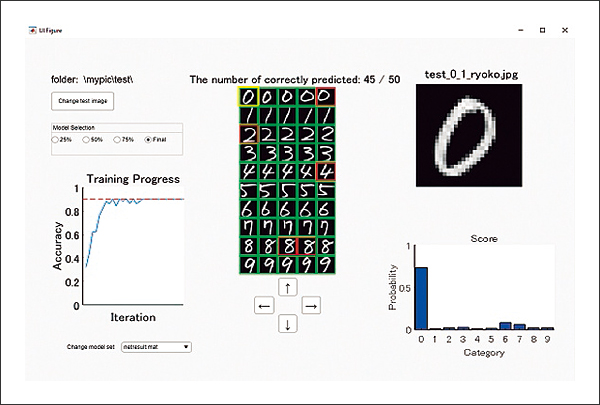Select the first digit 7 thumbnail
The image size is (600, 405).
pyautogui.click(x=249, y=228)
